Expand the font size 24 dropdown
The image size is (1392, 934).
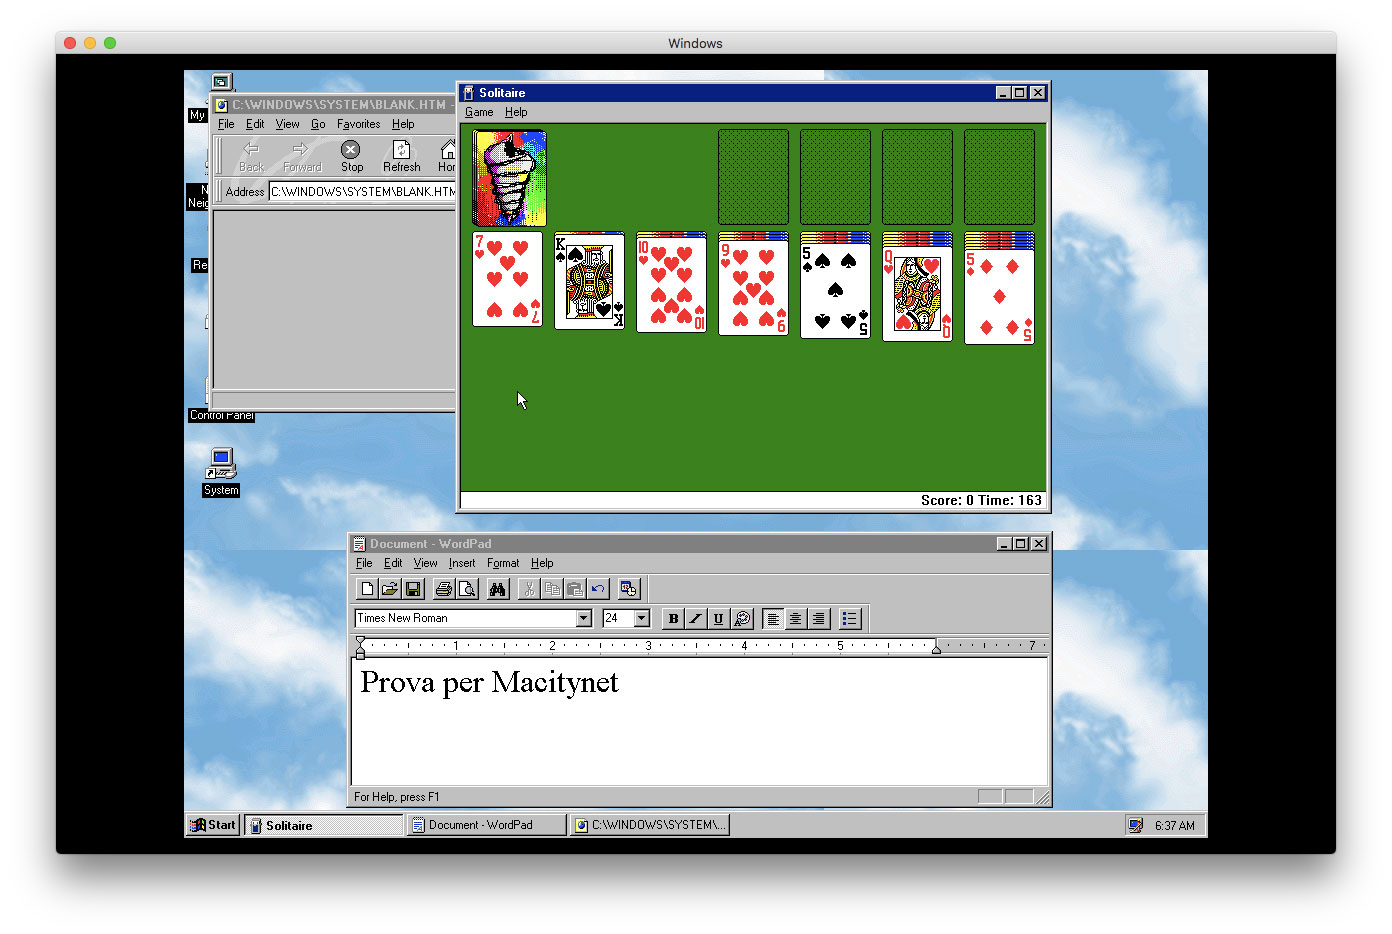click(x=642, y=619)
